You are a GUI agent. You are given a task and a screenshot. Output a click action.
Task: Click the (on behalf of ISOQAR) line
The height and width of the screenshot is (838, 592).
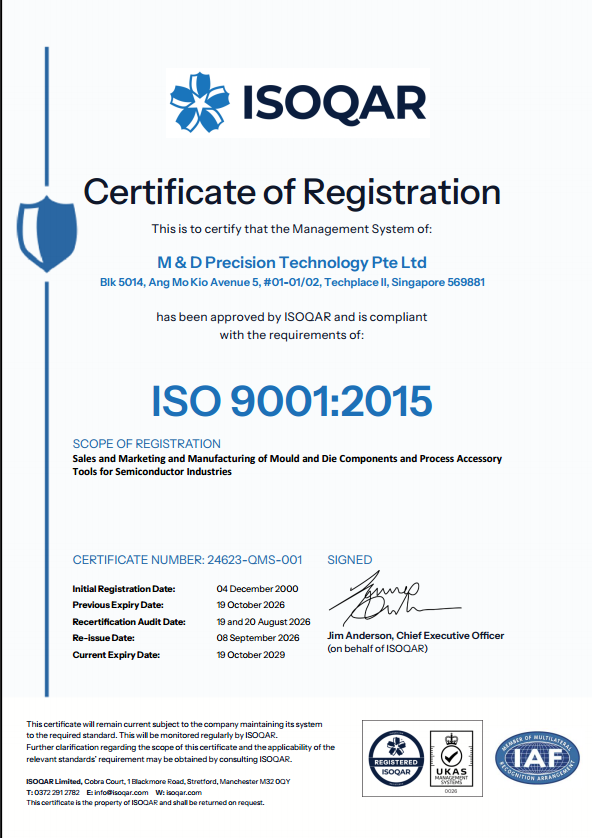coord(377,648)
